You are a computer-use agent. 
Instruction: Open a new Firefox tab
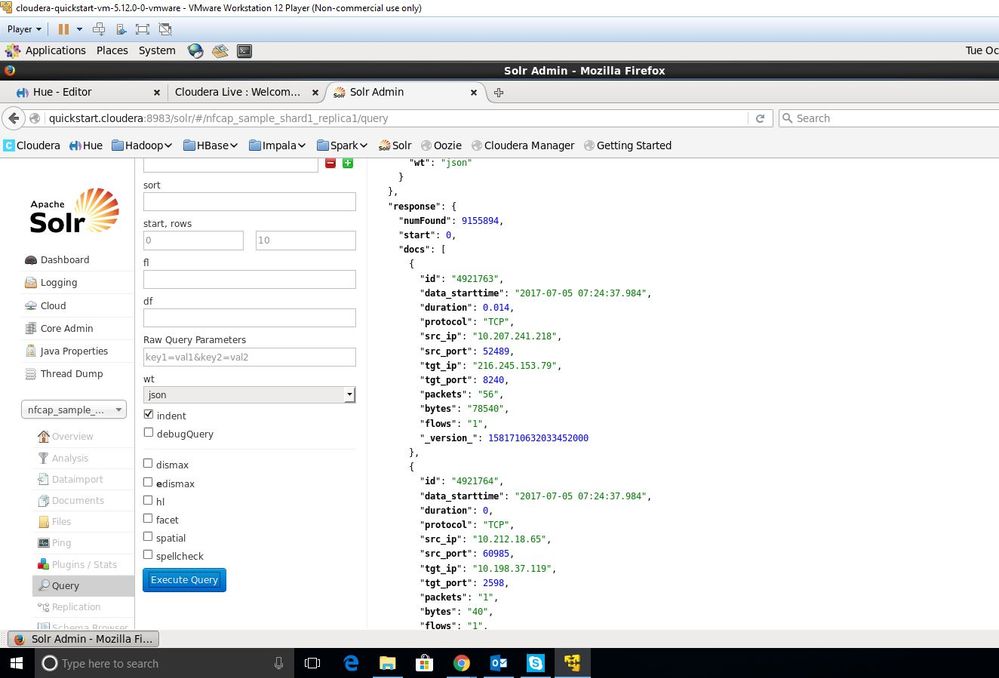[x=499, y=93]
